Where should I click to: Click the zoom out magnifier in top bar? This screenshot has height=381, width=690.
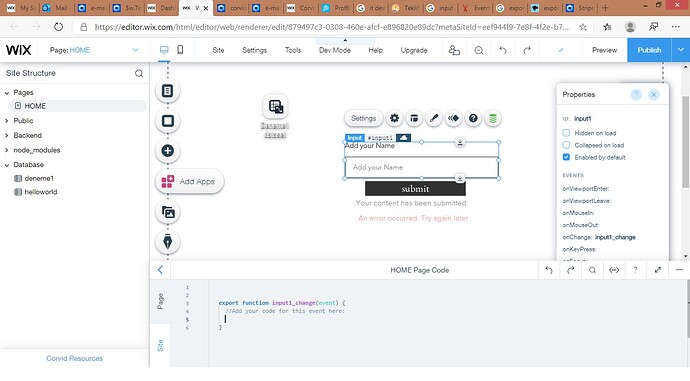pyautogui.click(x=479, y=51)
